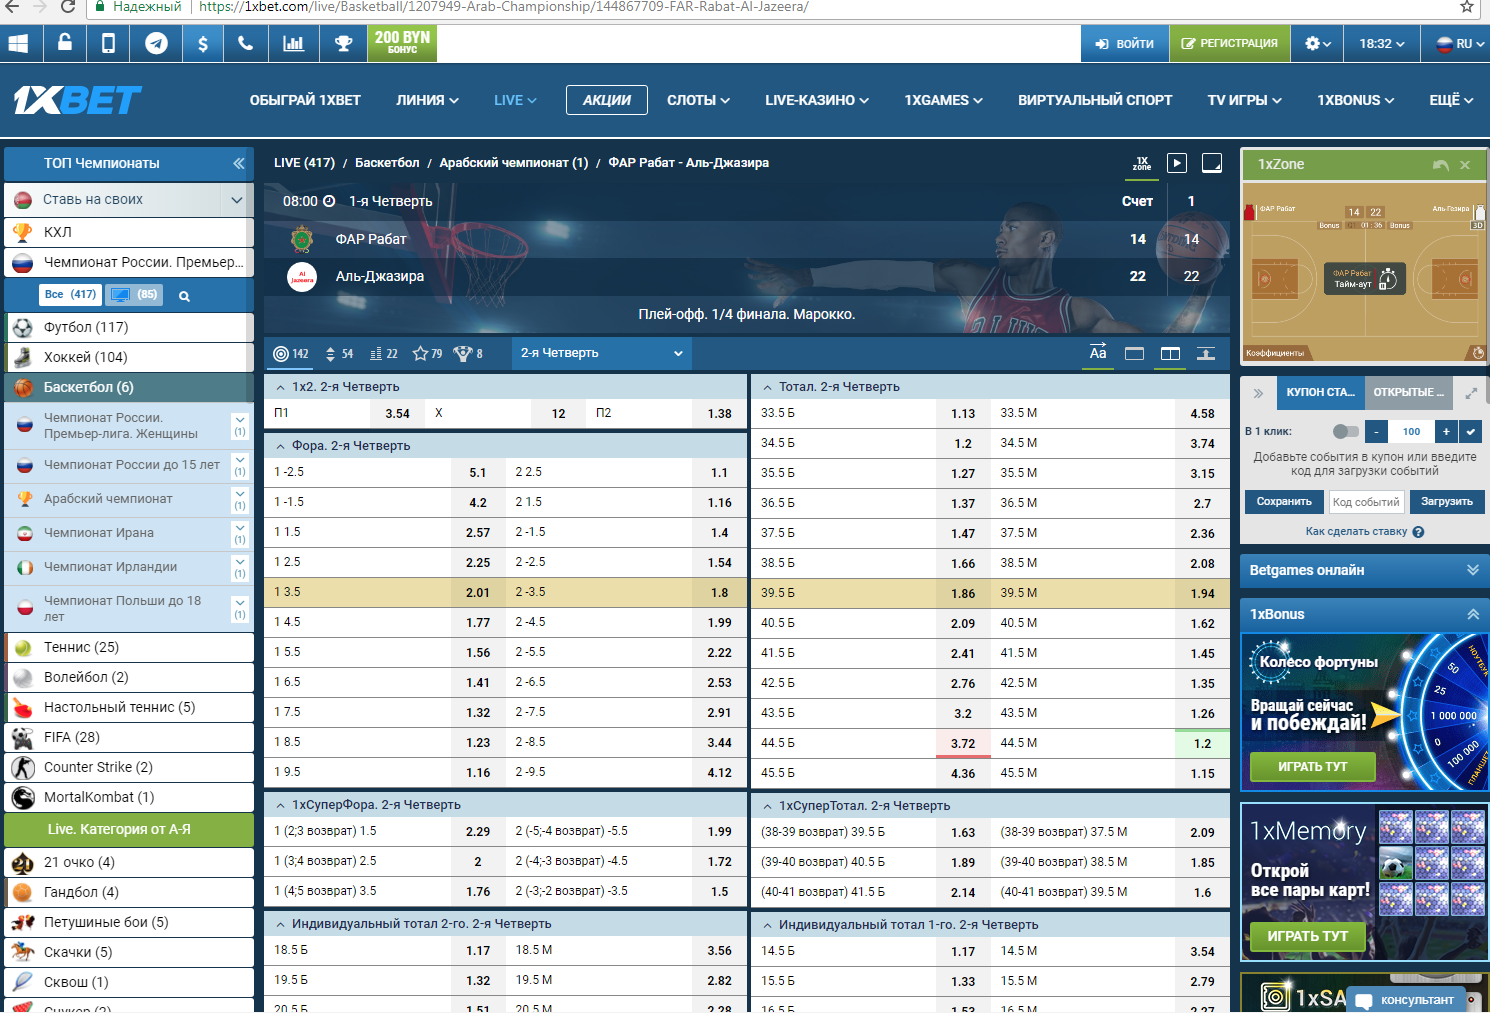The width and height of the screenshot is (1490, 1013).
Task: Click the stopwatch icon in 1xZone corner
Action: point(1478,352)
